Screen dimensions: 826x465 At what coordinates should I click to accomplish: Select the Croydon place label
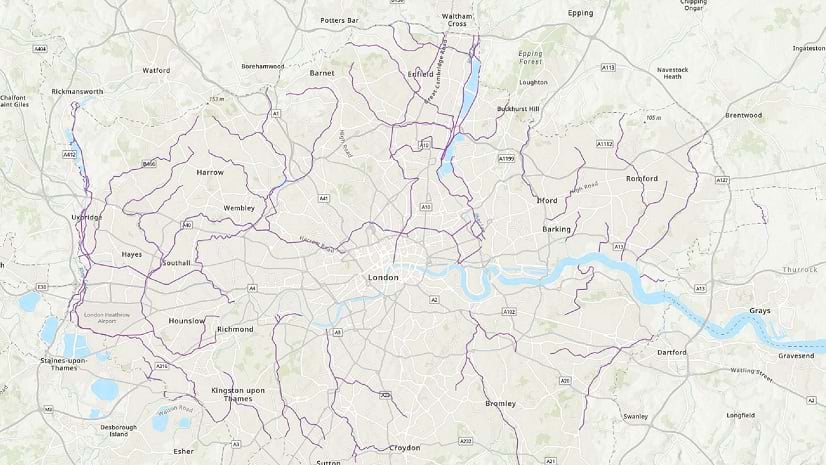click(405, 448)
